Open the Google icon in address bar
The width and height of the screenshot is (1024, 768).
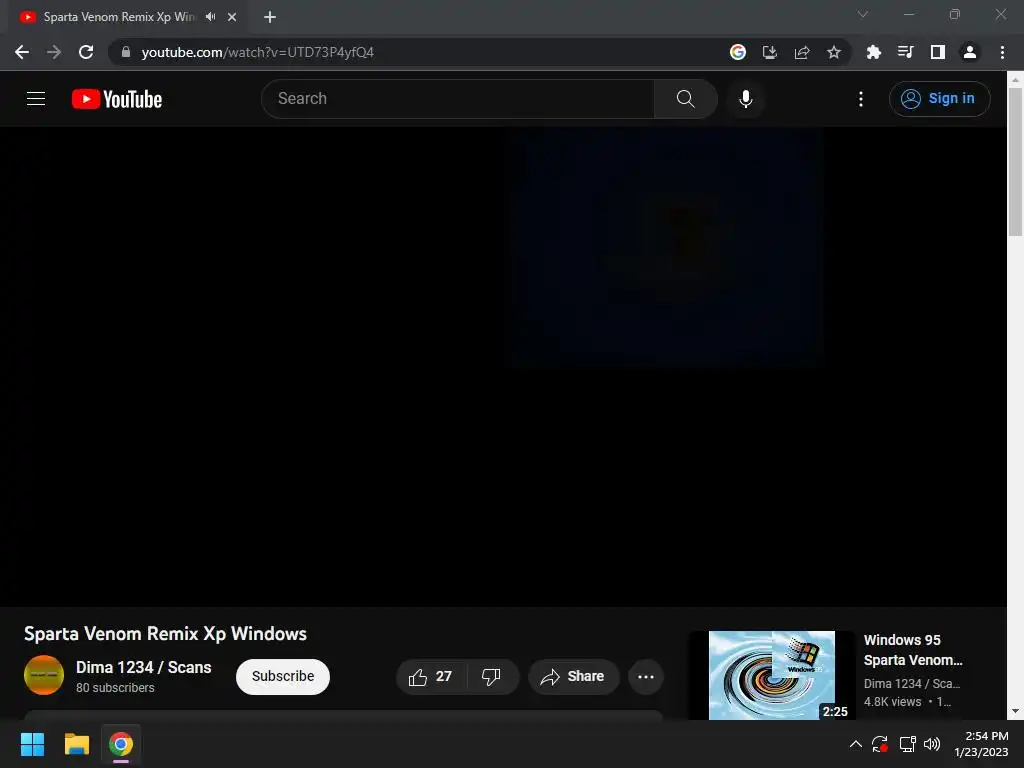pos(738,52)
